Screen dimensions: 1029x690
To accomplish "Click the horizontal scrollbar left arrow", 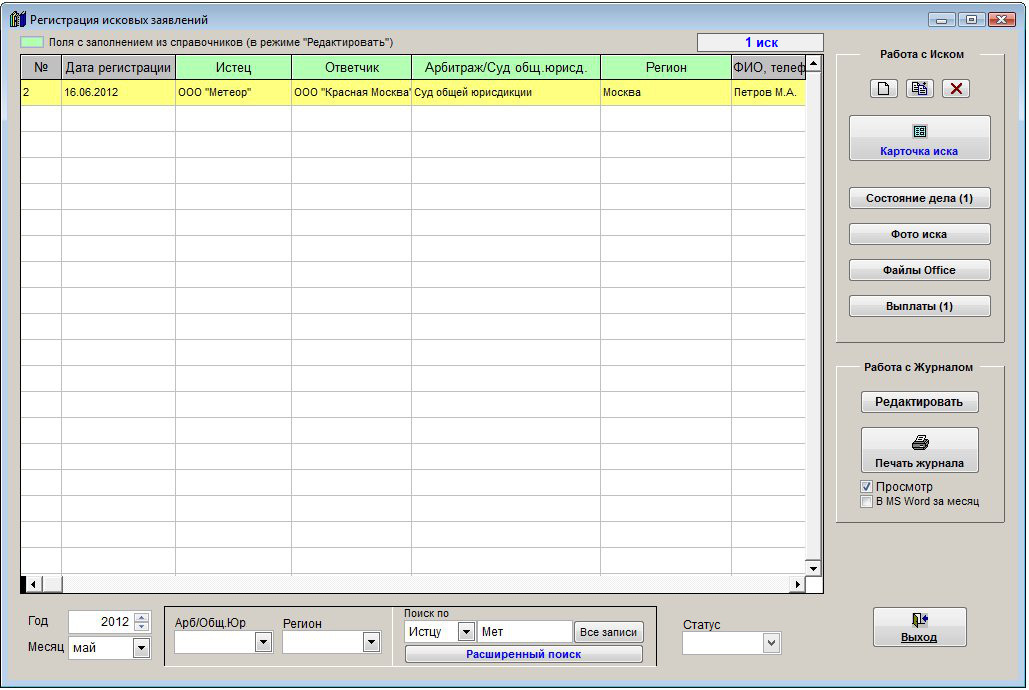I will click(x=32, y=584).
